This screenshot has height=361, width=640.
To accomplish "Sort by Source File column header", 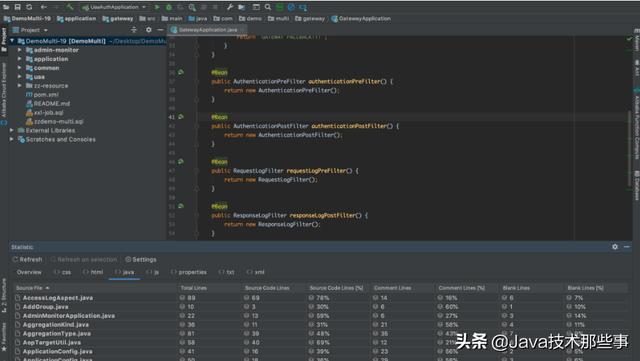I will pos(96,288).
